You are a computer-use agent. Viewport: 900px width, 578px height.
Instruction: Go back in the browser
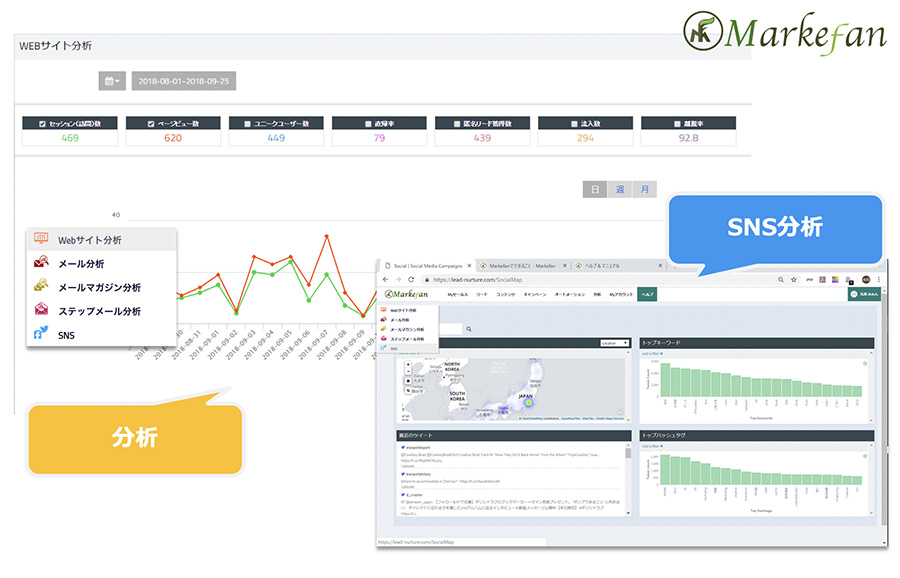pos(386,280)
